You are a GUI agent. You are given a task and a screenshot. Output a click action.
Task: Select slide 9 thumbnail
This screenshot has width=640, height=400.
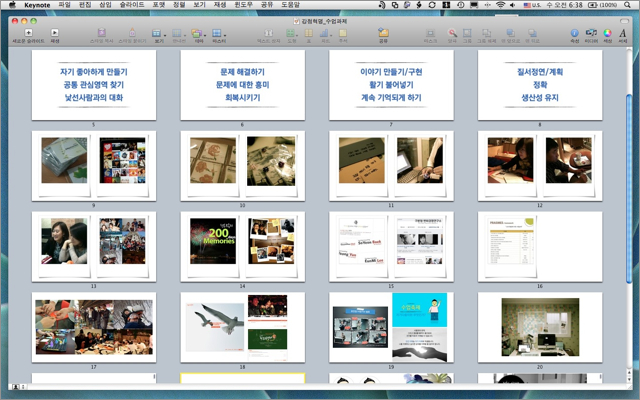click(x=94, y=166)
